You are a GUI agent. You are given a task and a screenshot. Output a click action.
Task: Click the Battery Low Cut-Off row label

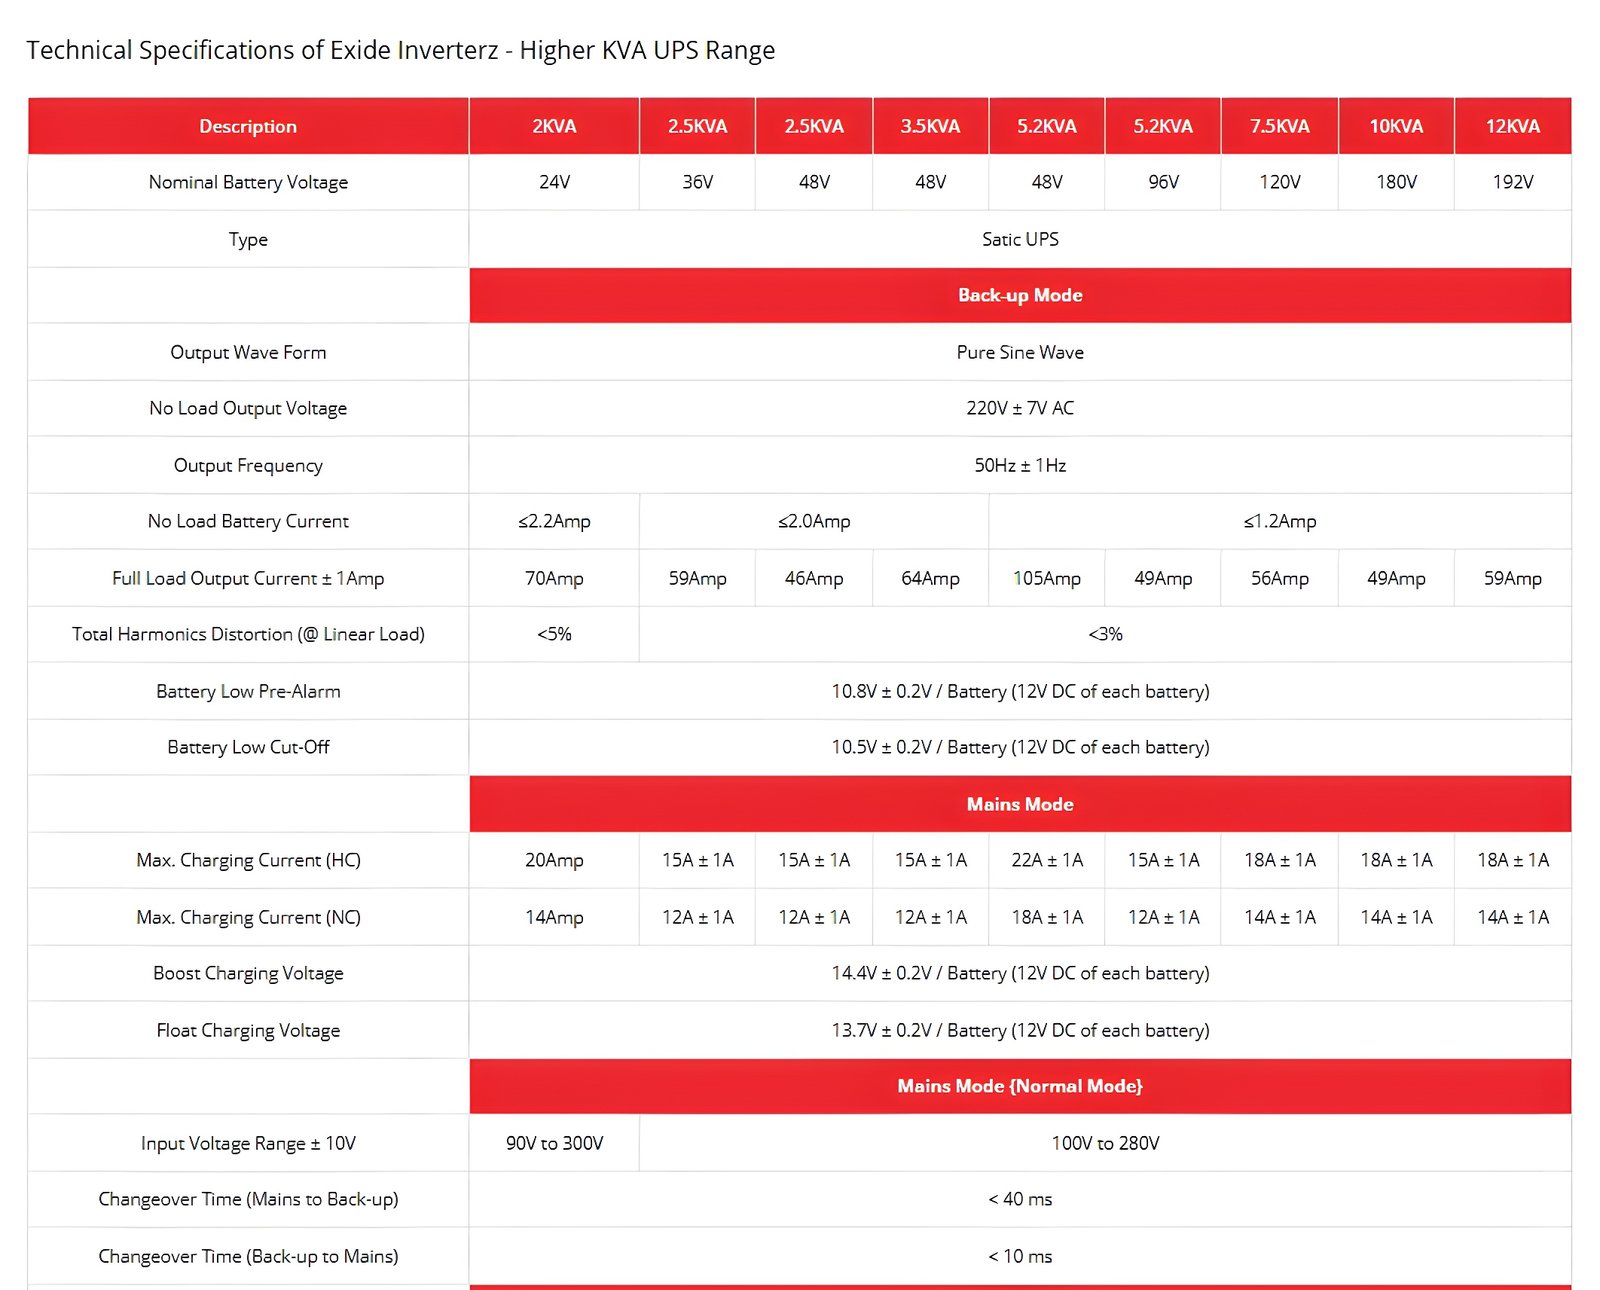[x=248, y=747]
